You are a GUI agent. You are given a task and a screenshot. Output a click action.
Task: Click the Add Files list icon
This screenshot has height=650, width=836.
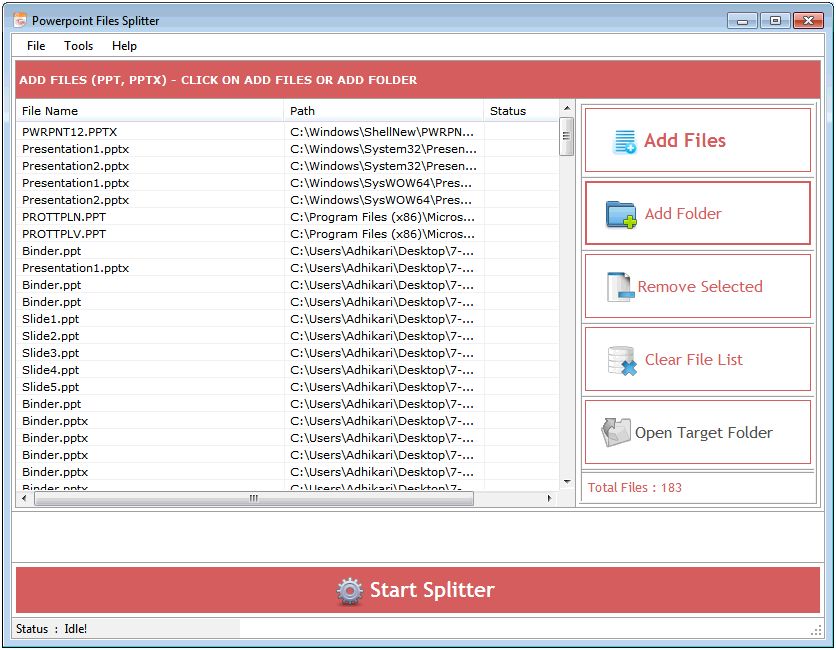point(624,141)
